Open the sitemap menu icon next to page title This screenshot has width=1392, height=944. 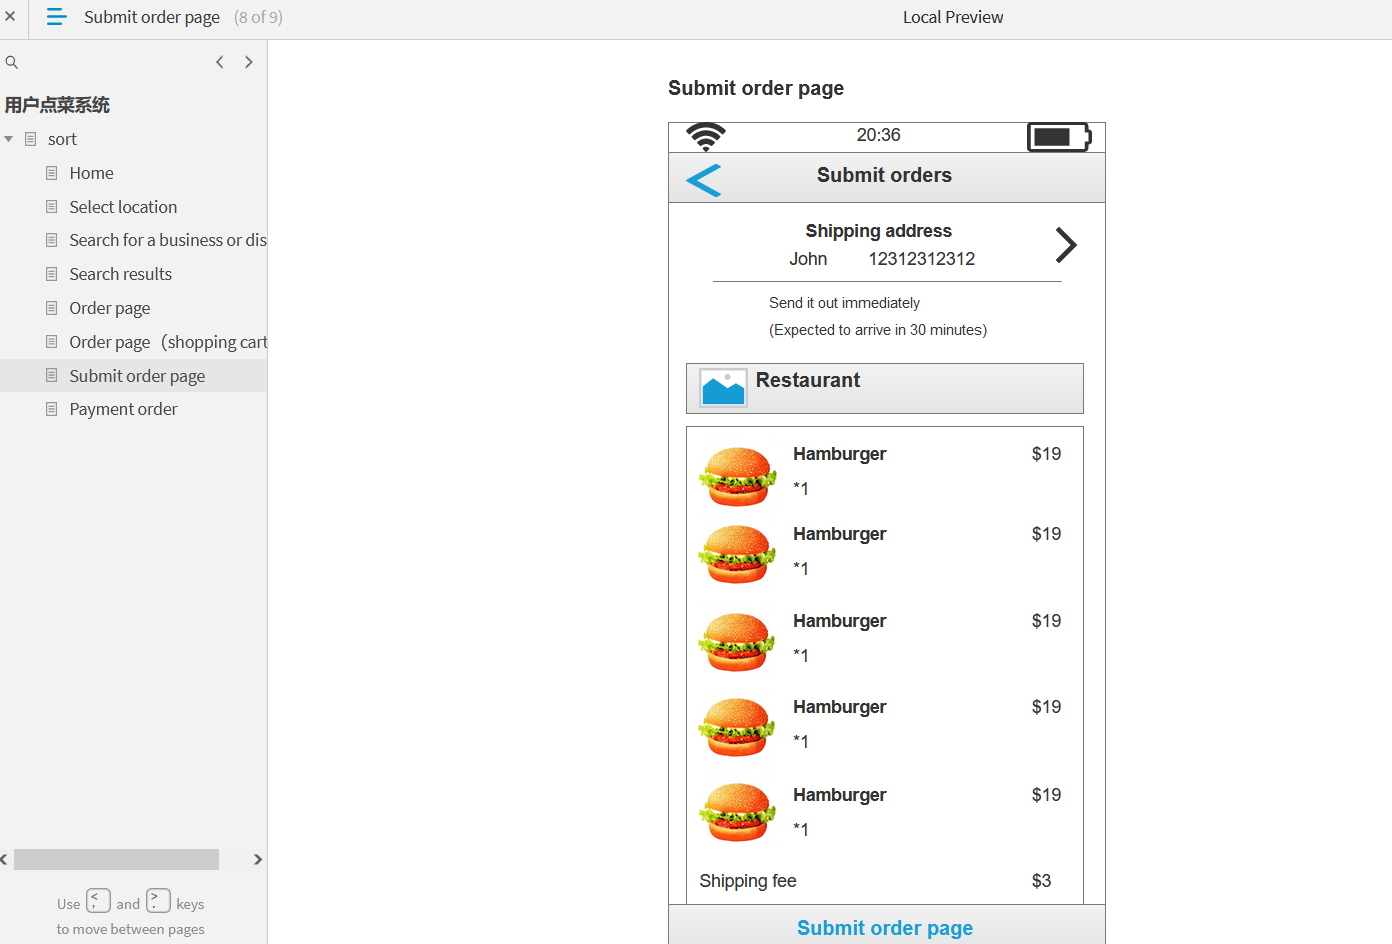click(x=56, y=17)
